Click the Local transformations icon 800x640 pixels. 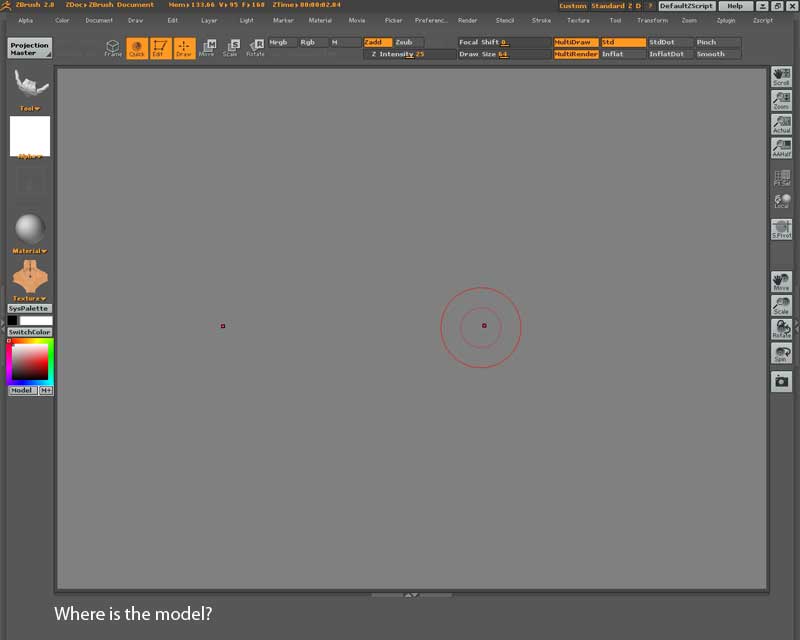coord(781,201)
